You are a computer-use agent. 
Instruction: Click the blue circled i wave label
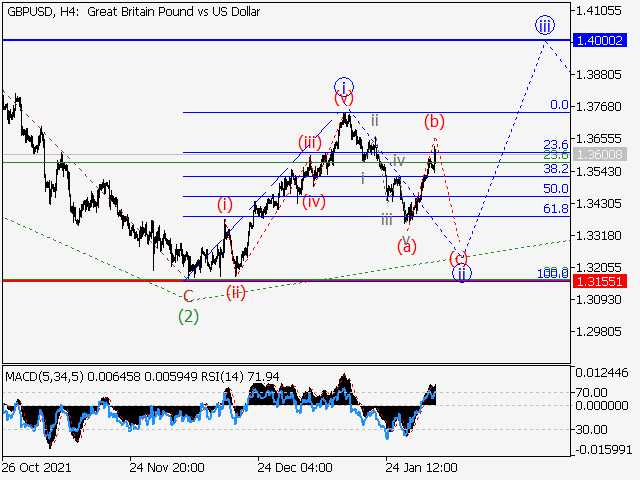(344, 86)
